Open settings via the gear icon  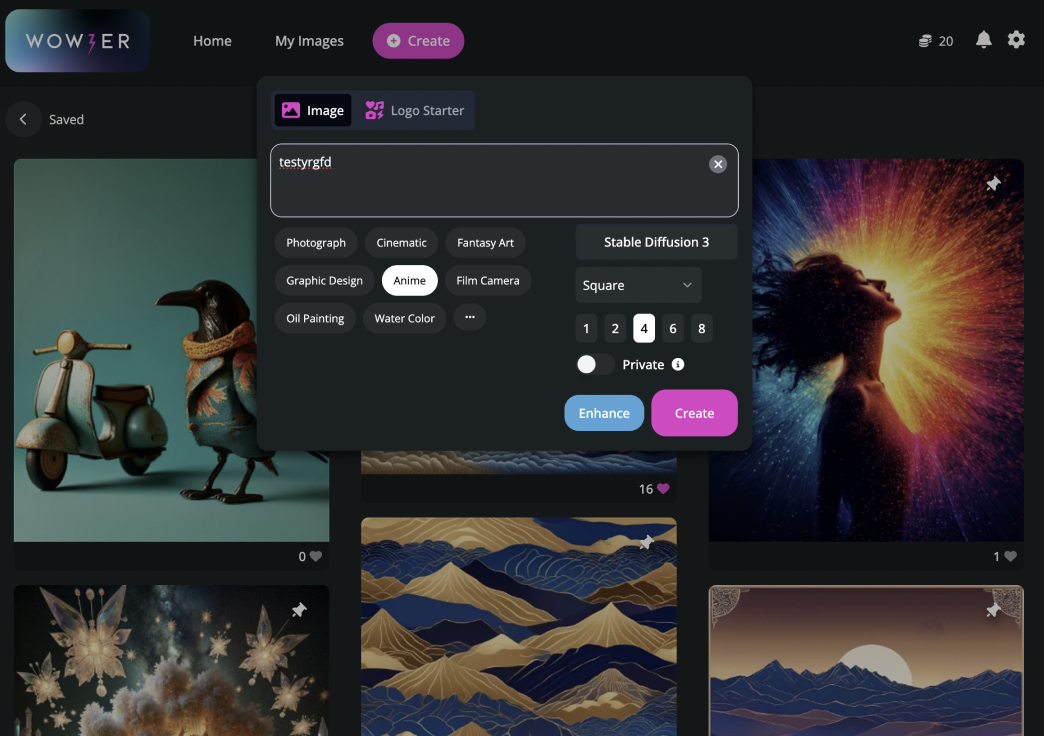1016,40
